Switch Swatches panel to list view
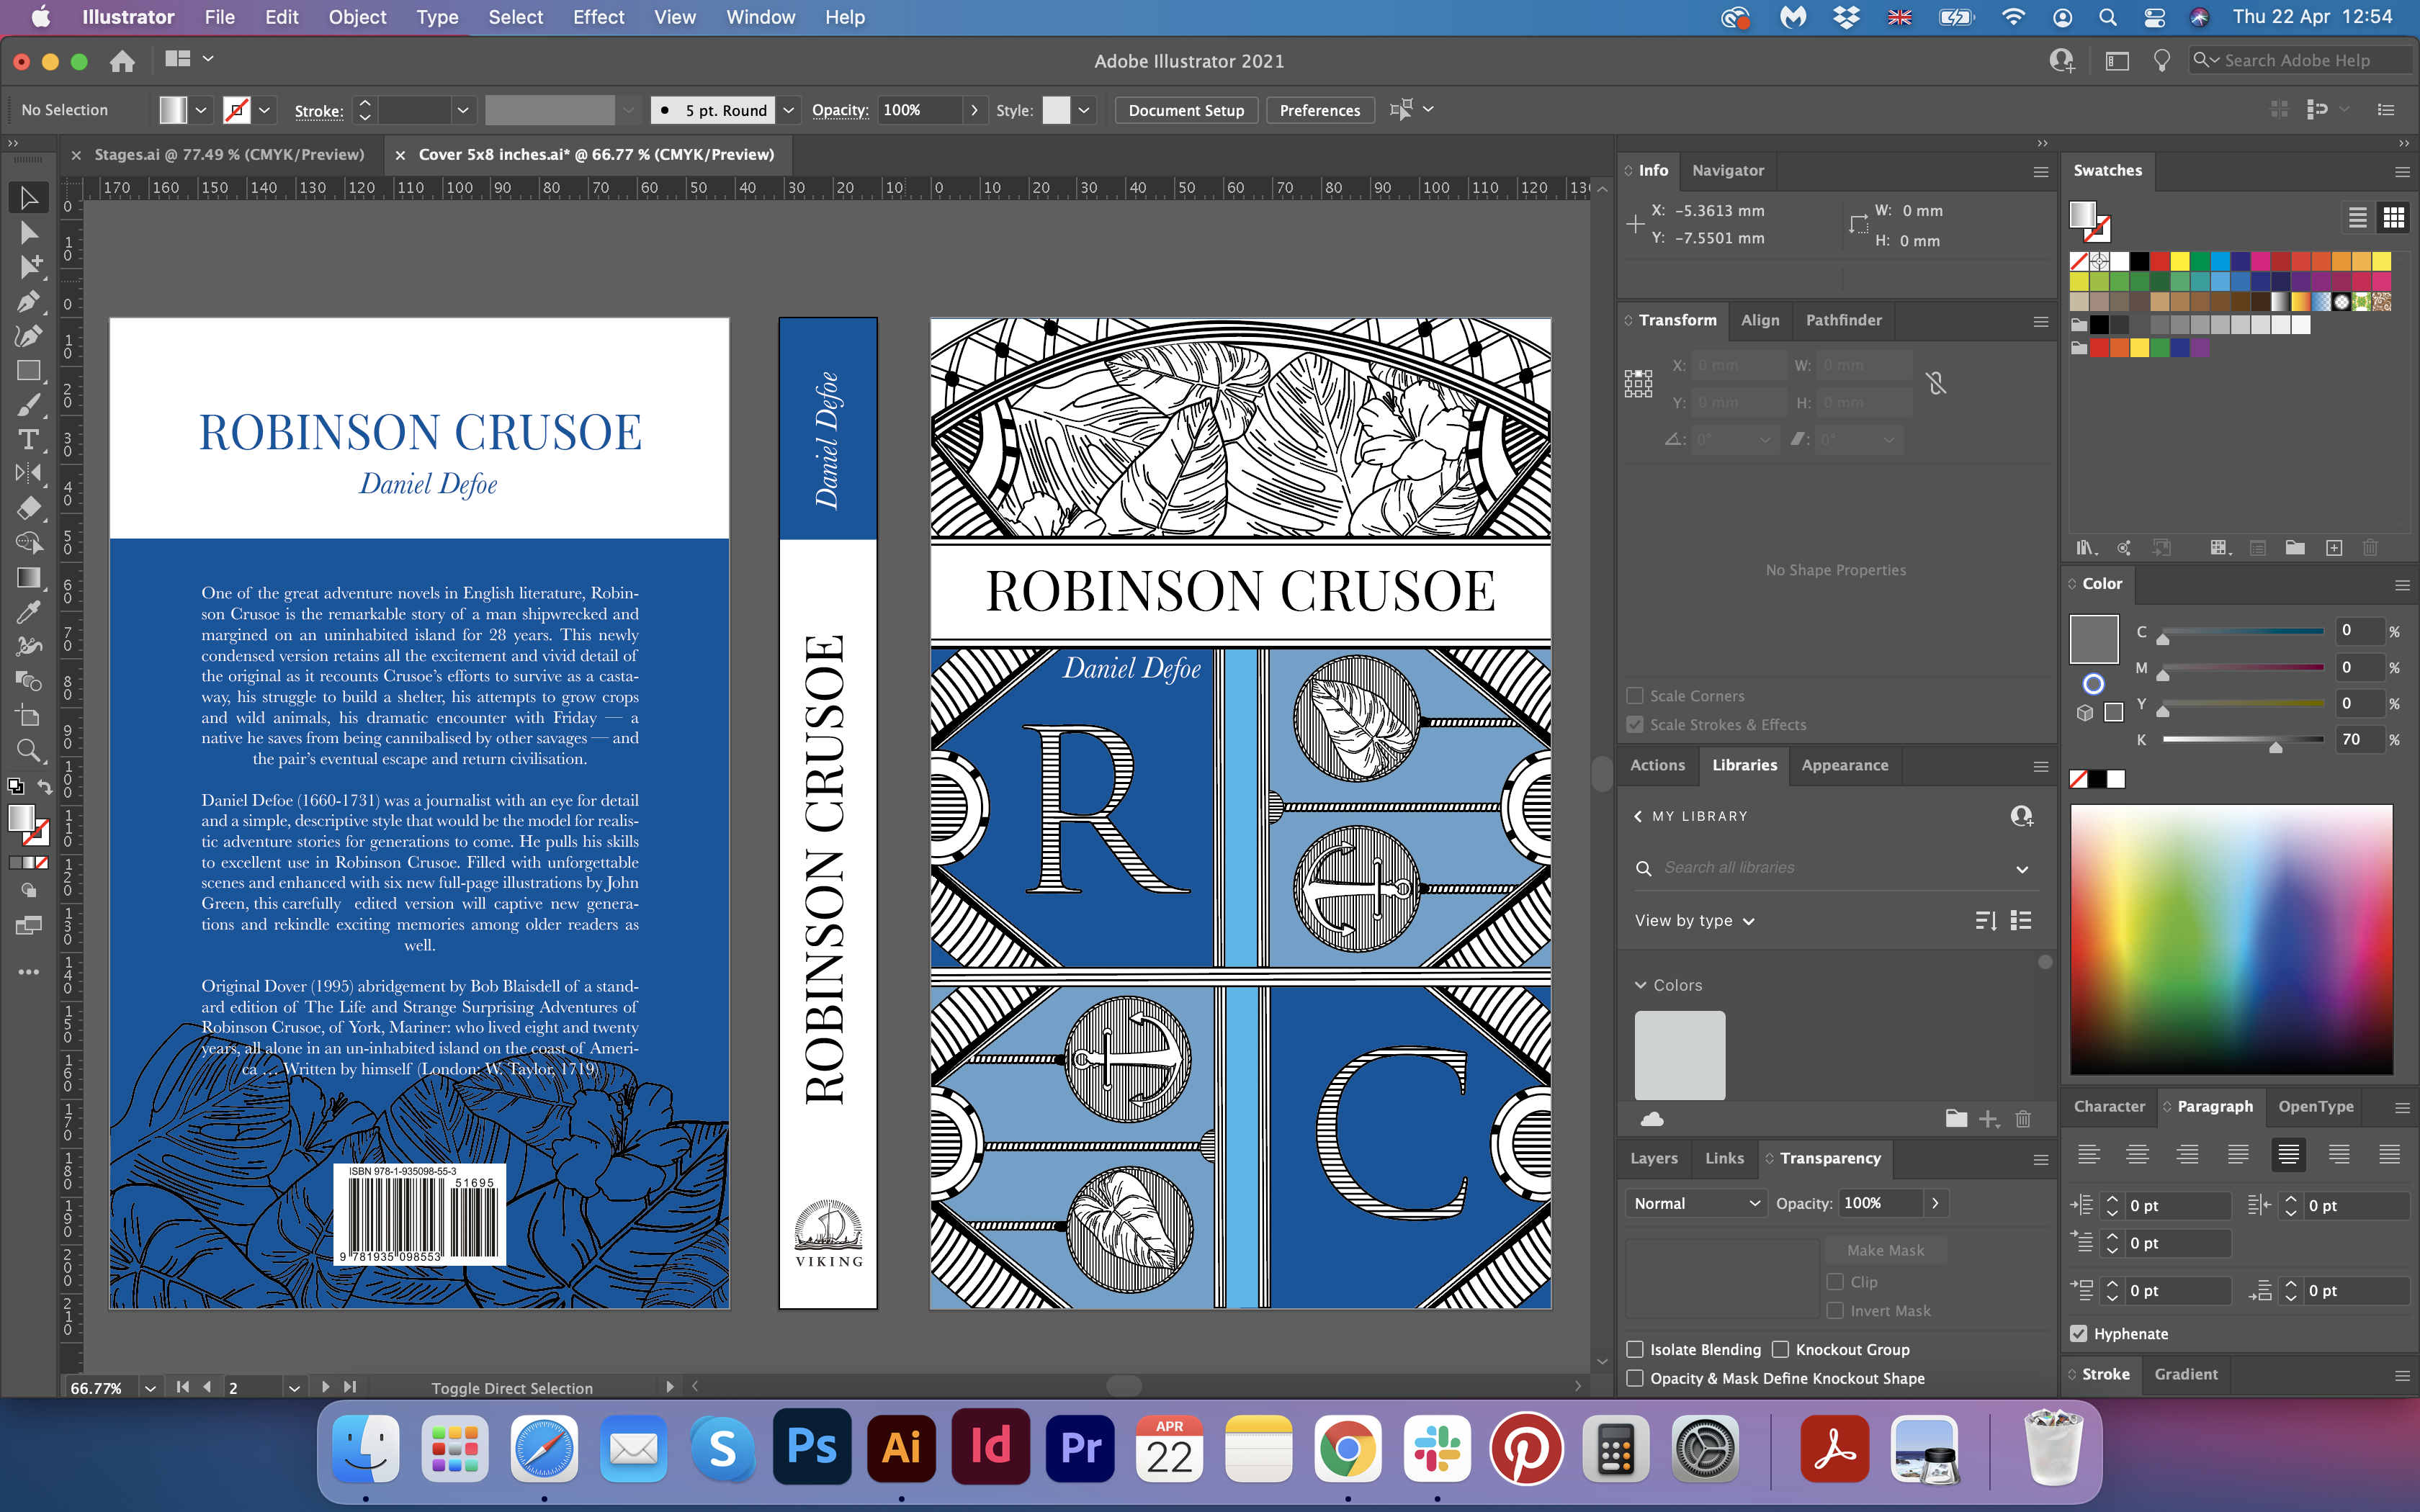2420x1512 pixels. tap(2357, 217)
